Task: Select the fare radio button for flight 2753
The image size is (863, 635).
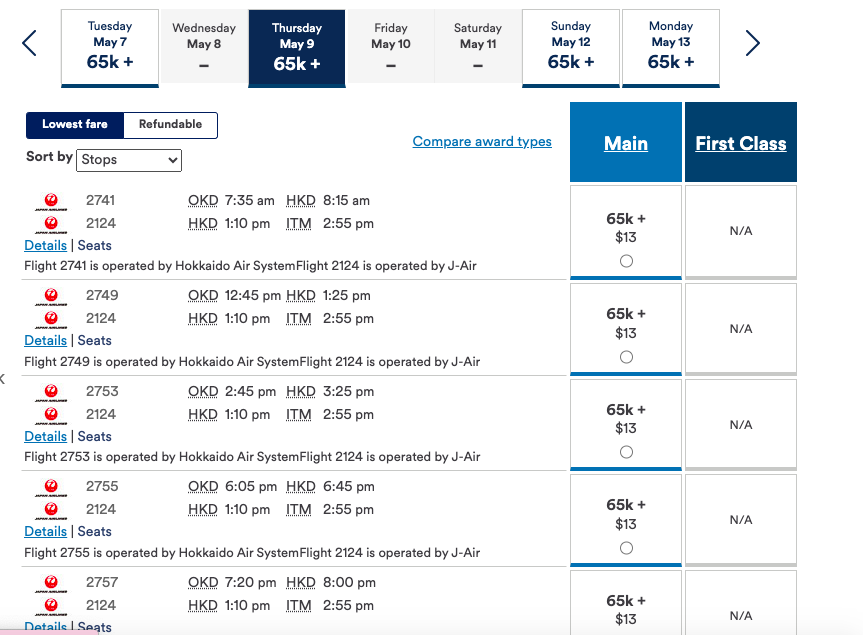Action: coord(625,451)
